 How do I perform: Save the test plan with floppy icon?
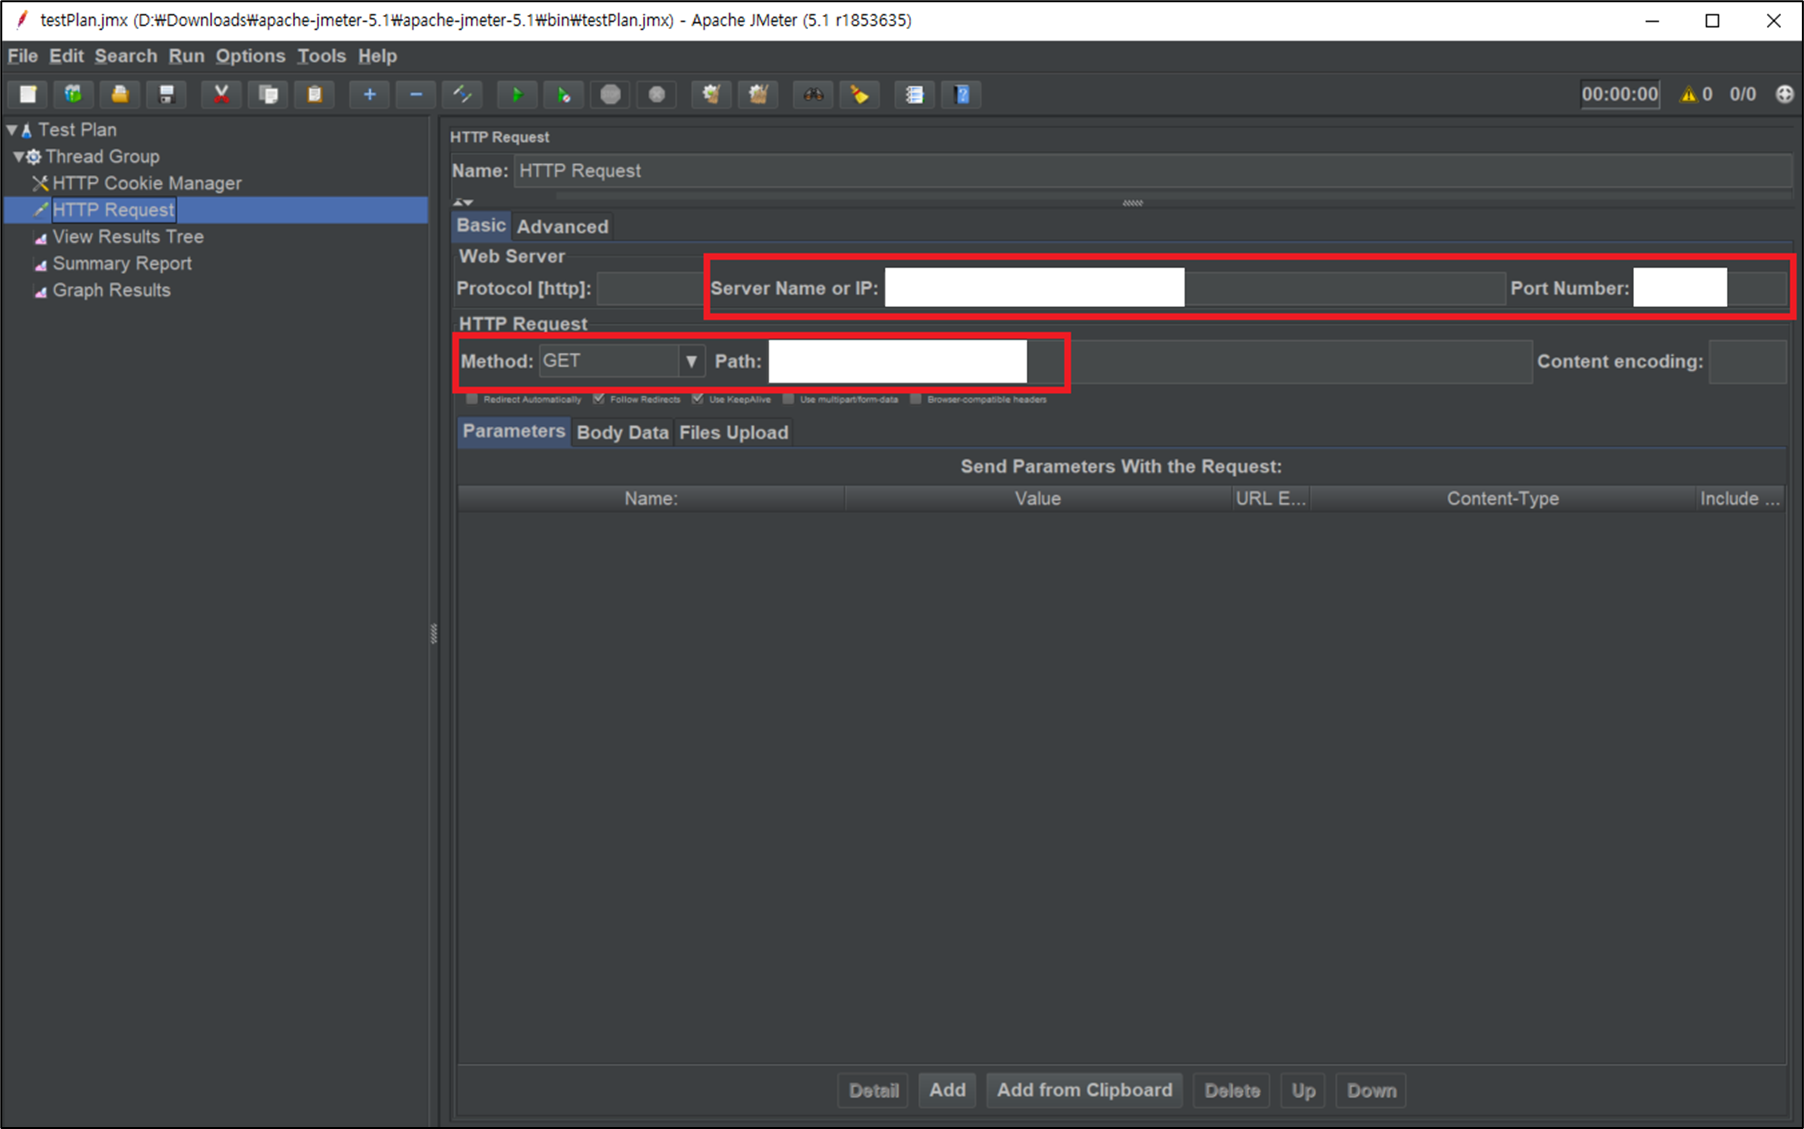[166, 94]
